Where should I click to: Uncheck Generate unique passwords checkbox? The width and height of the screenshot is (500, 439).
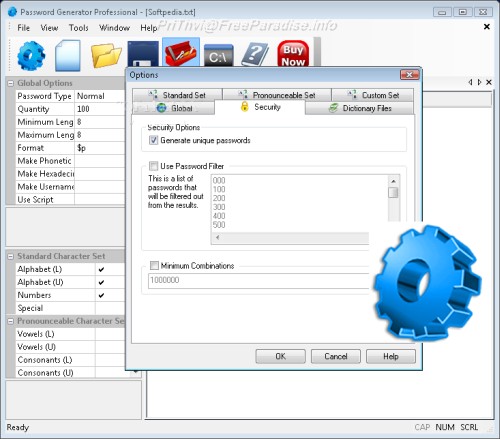tap(153, 140)
